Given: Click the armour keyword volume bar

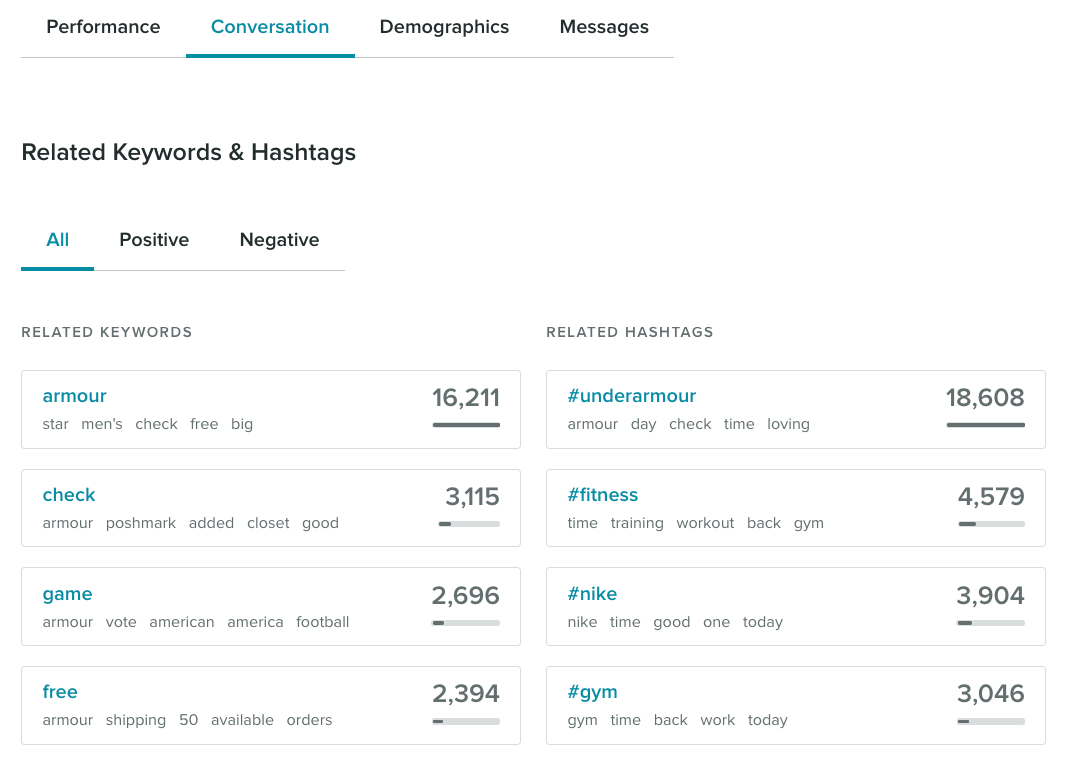Looking at the screenshot, I should point(466,425).
